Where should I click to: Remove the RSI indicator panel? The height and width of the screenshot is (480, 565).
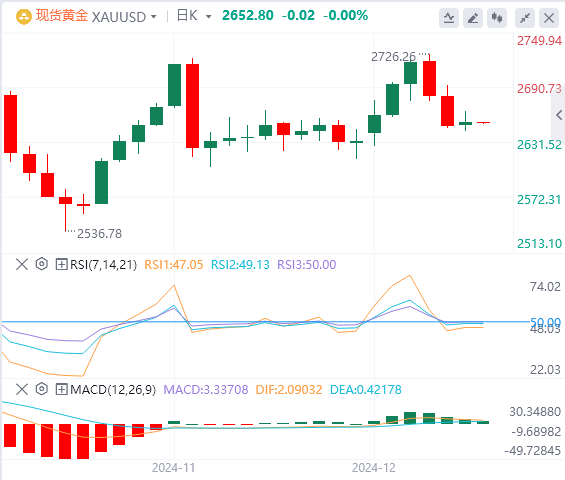pyautogui.click(x=22, y=265)
